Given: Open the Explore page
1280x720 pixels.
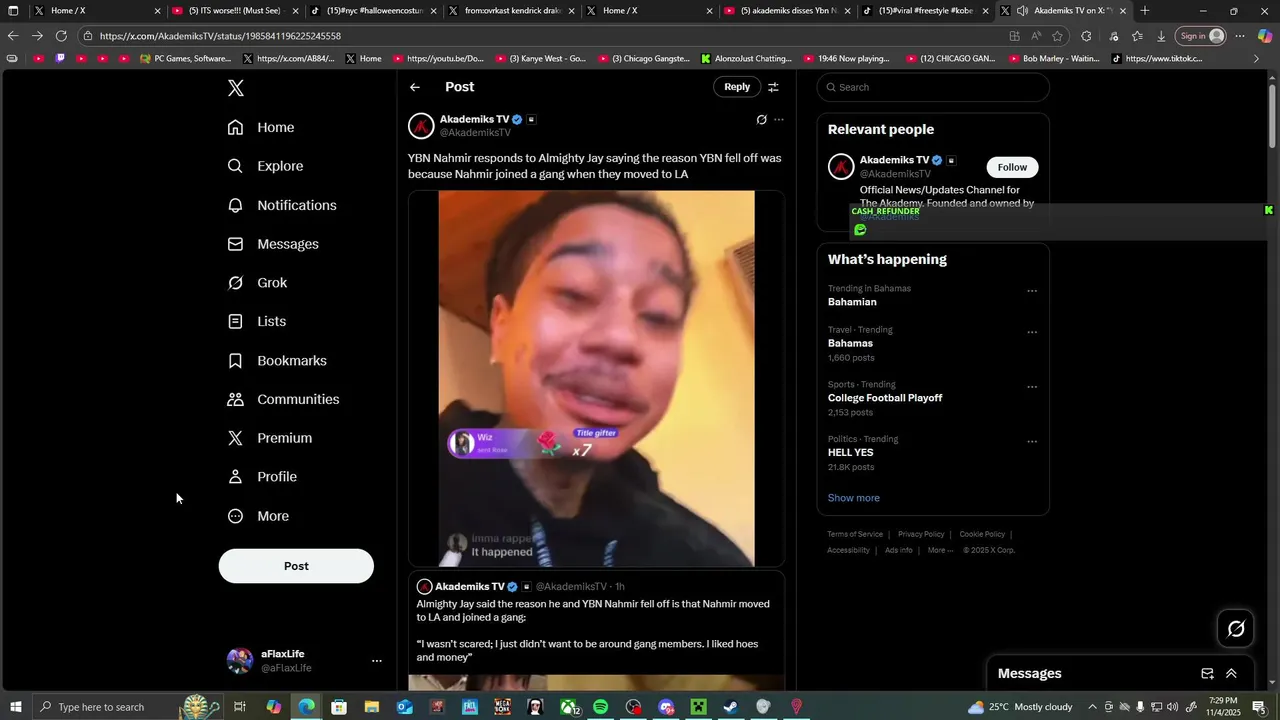Looking at the screenshot, I should coord(265,166).
